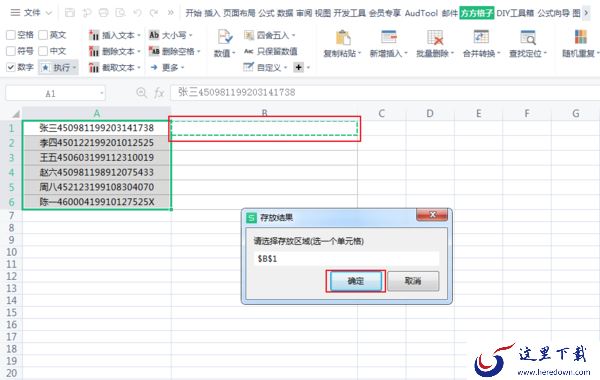Click the $B$1 range input field
600x380 pixels.
click(346, 259)
